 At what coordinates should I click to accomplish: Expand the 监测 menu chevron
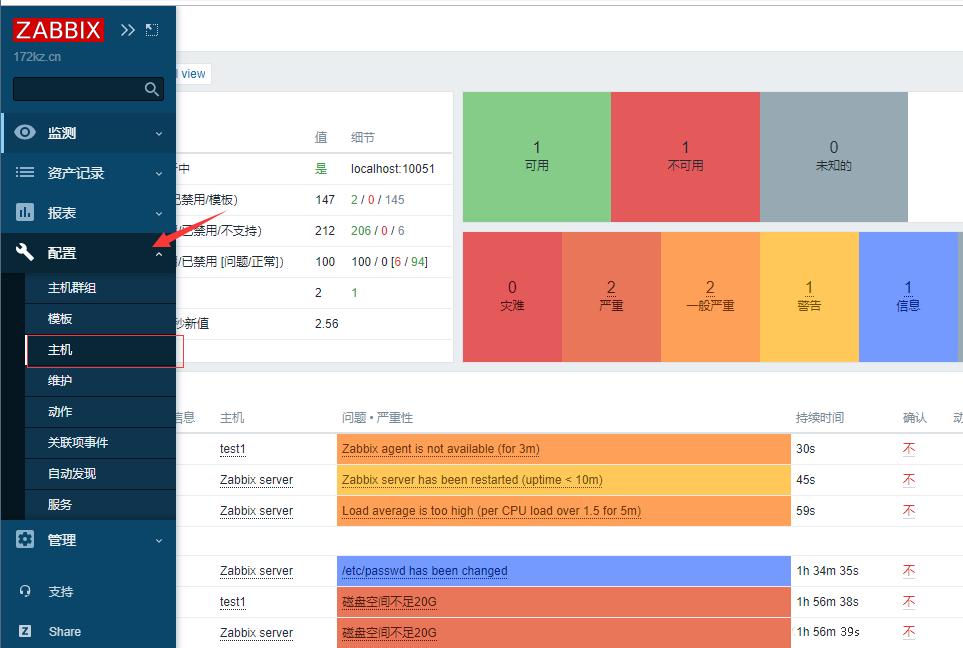coord(157,133)
